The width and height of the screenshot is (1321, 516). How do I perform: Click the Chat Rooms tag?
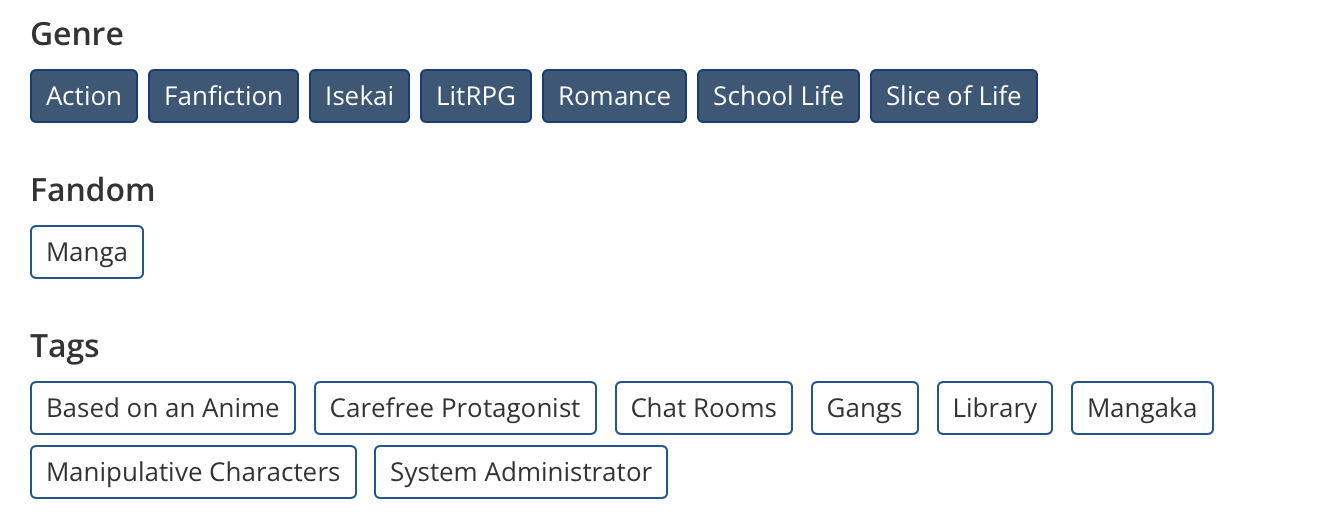tap(703, 408)
